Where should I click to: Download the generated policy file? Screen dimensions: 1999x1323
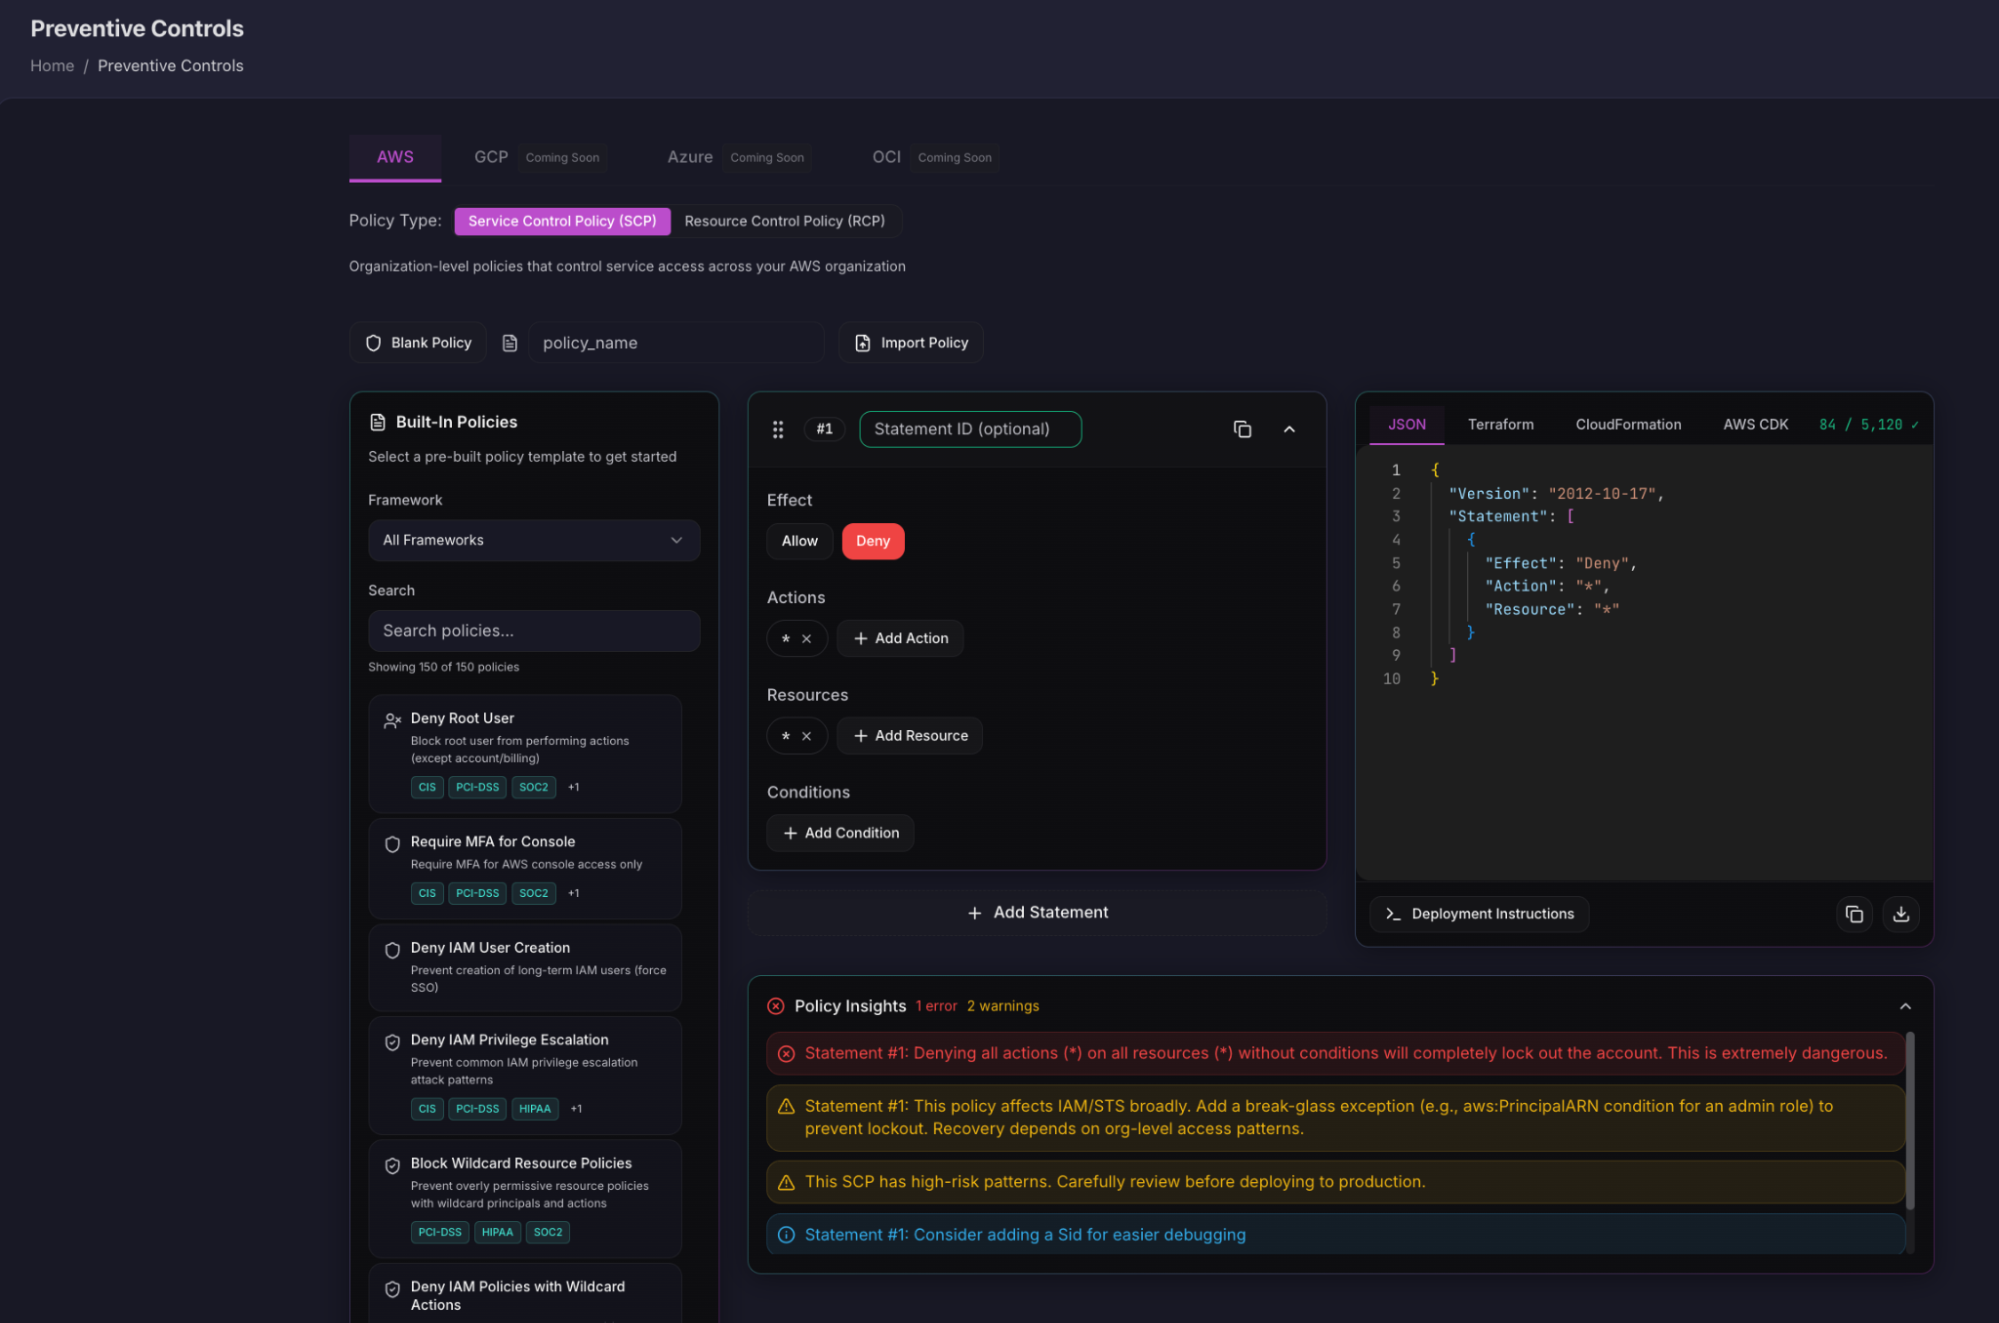[x=1901, y=914]
